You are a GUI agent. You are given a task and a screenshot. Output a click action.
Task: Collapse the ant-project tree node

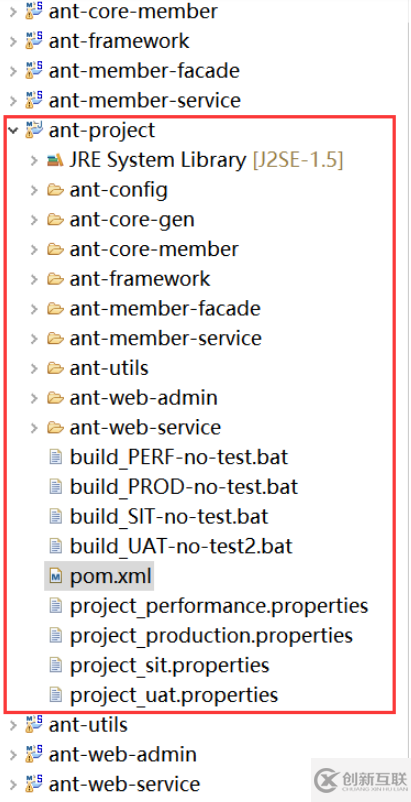pos(13,130)
